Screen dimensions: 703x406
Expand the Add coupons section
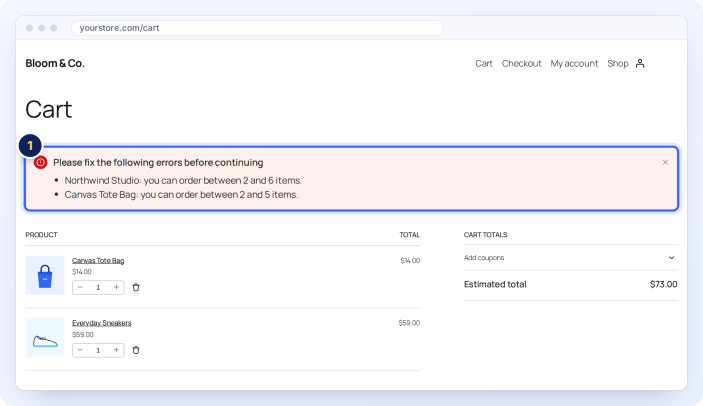[570, 258]
